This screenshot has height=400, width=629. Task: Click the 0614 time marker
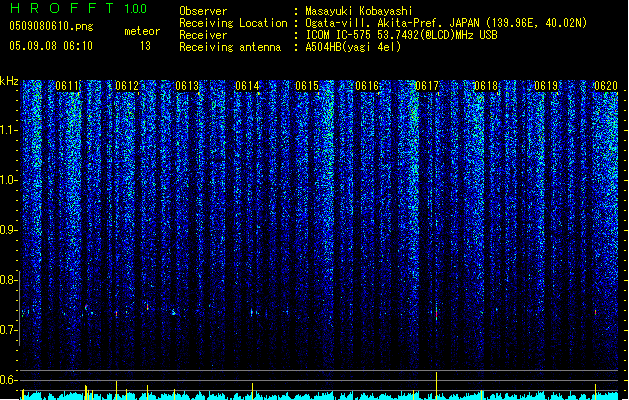(x=247, y=86)
